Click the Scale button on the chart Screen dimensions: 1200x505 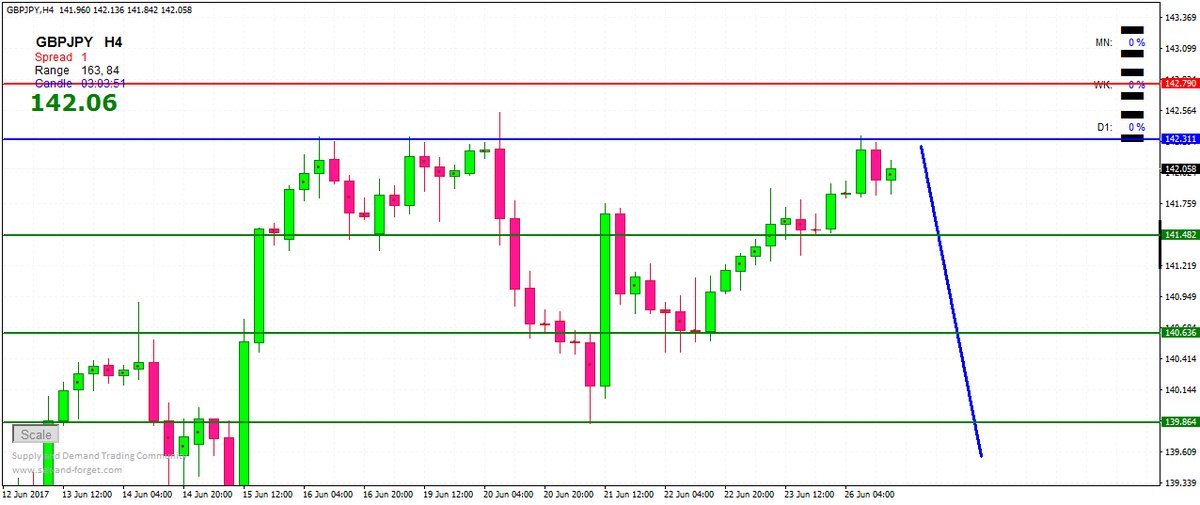(36, 435)
